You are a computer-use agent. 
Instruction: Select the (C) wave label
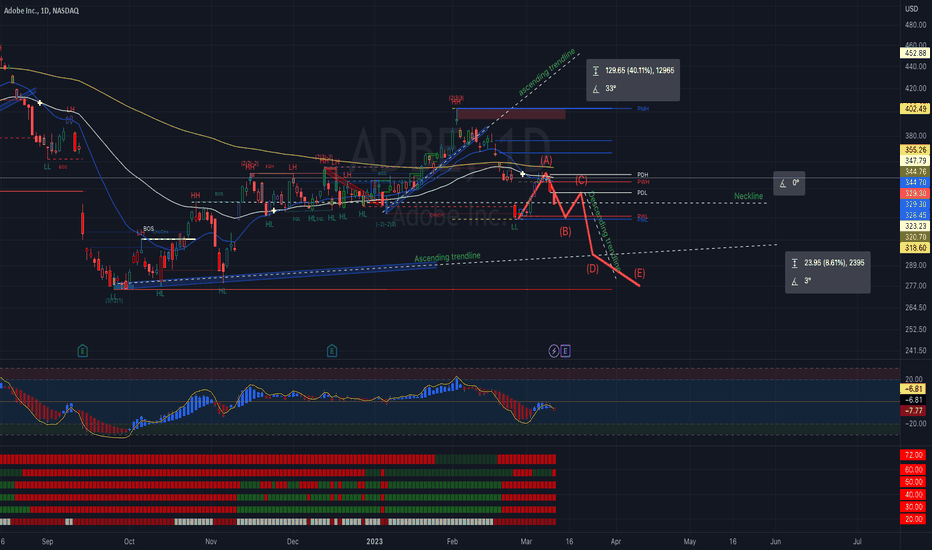pos(581,180)
